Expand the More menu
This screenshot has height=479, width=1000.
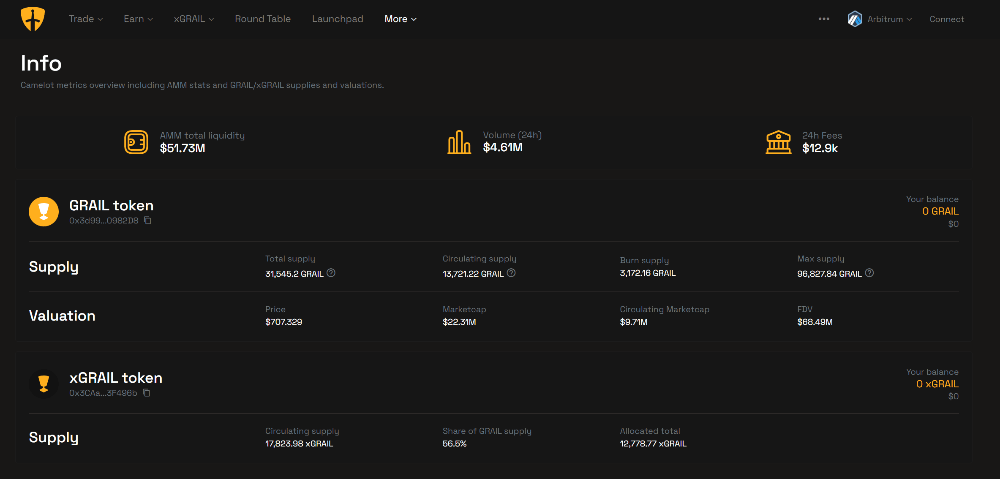[401, 19]
